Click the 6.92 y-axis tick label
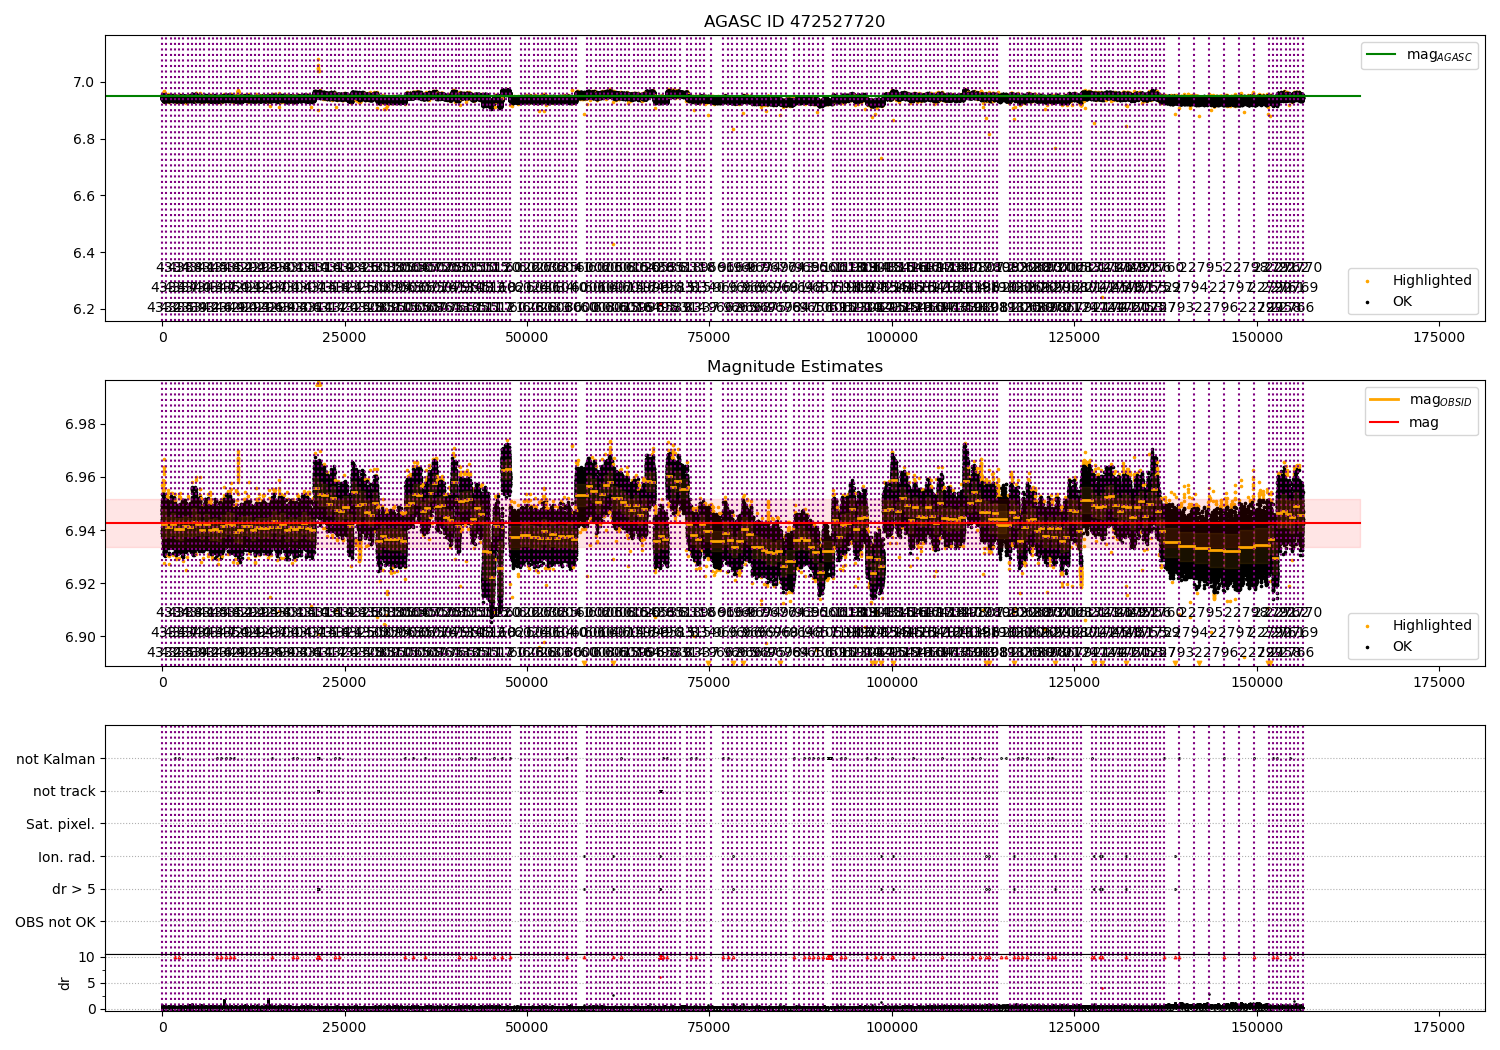 click(80, 584)
